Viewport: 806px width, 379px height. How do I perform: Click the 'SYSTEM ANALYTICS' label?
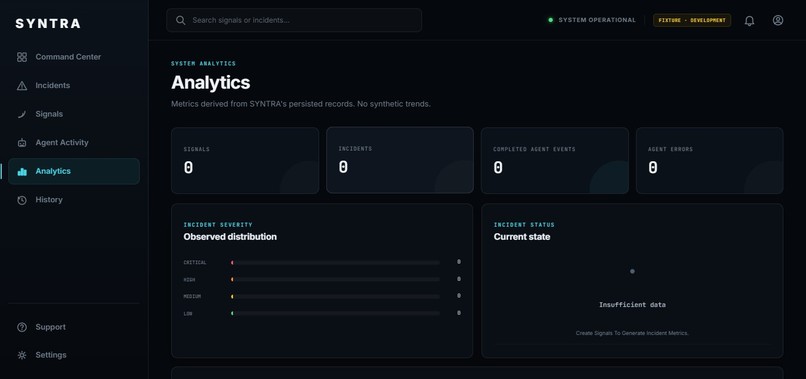(204, 64)
